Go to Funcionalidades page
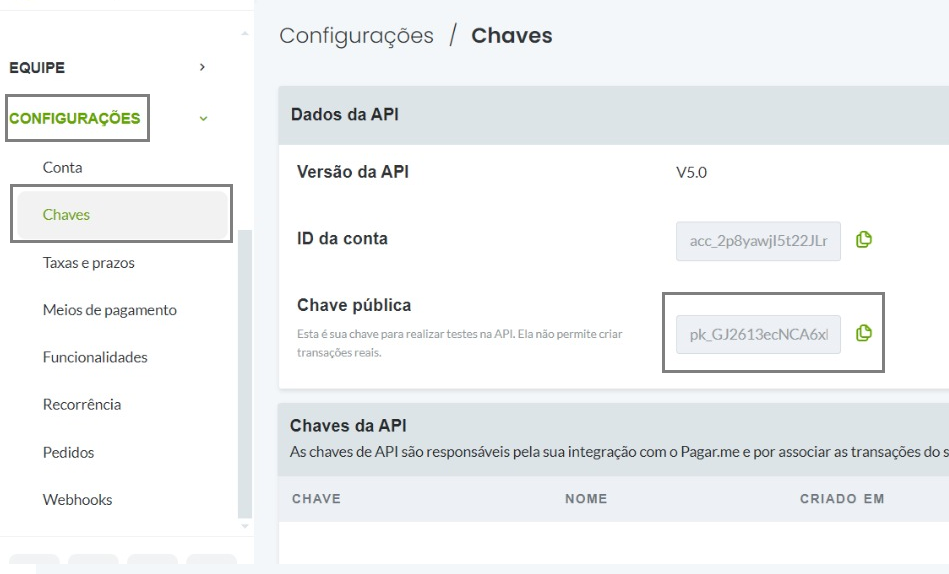This screenshot has width=949, height=574. point(95,357)
